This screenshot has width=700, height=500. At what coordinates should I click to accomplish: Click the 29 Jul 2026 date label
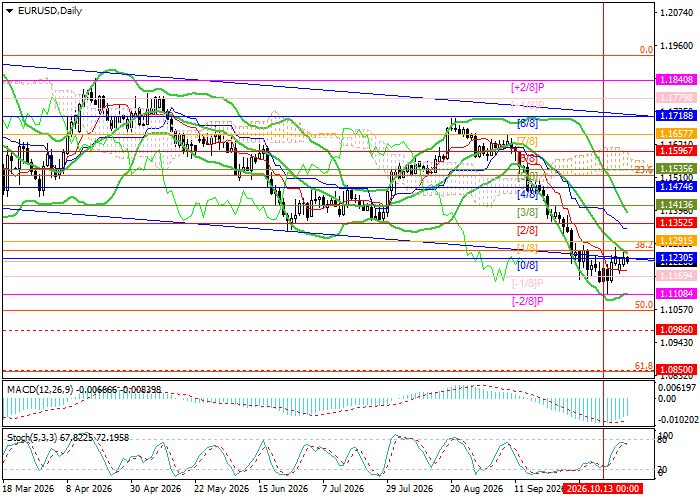(x=409, y=489)
